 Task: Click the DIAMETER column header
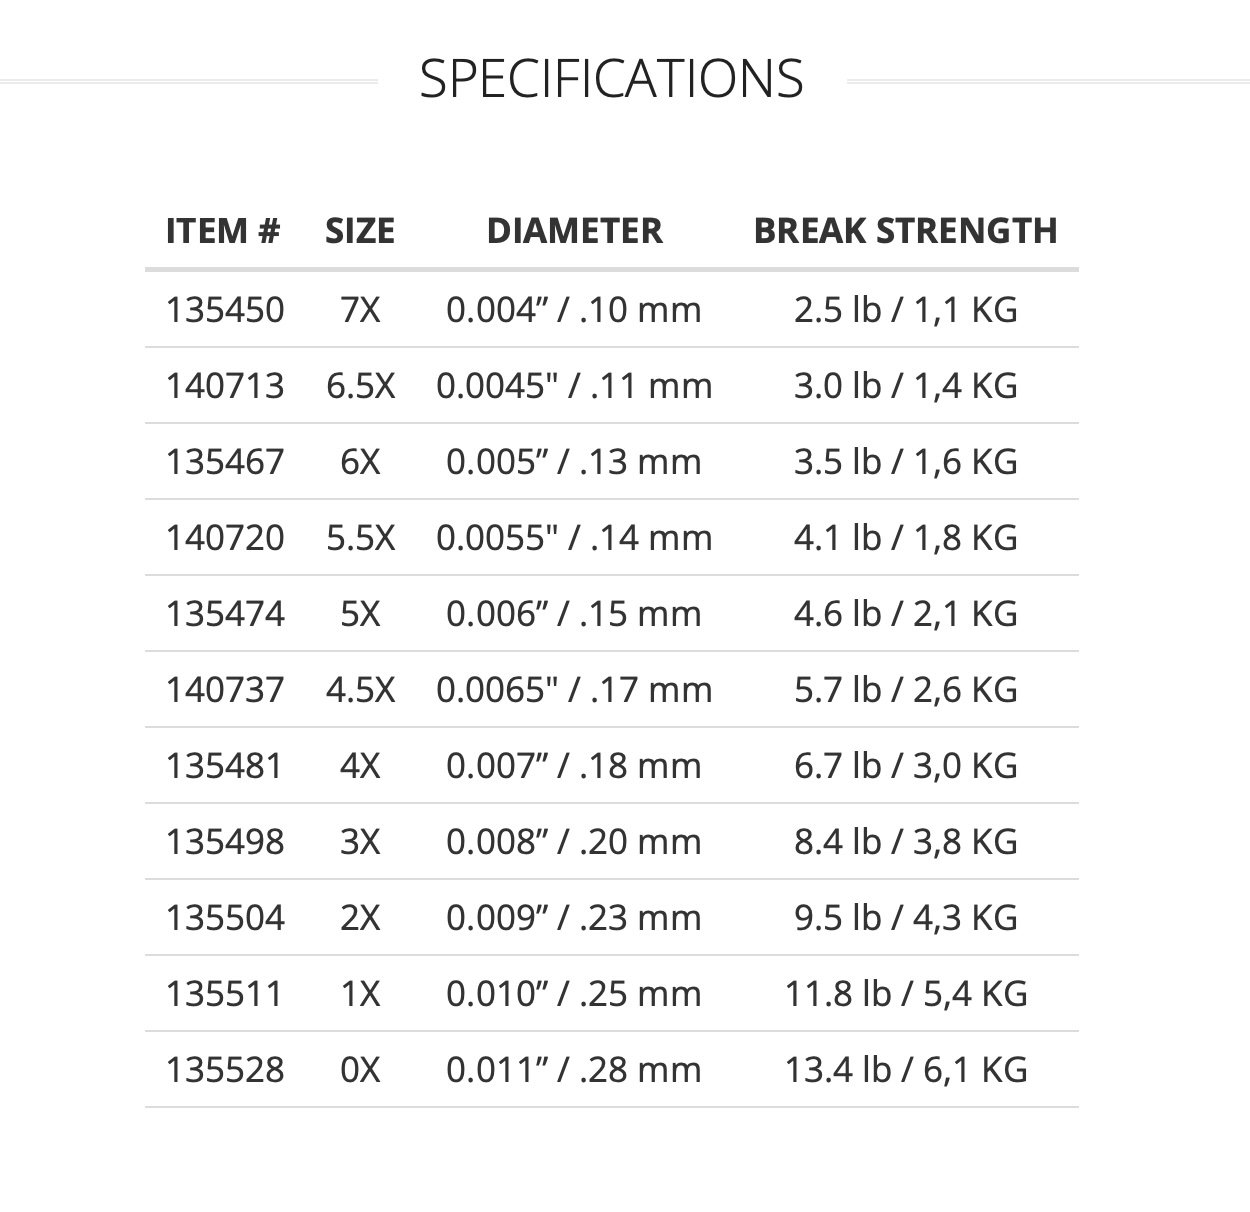[x=574, y=230]
